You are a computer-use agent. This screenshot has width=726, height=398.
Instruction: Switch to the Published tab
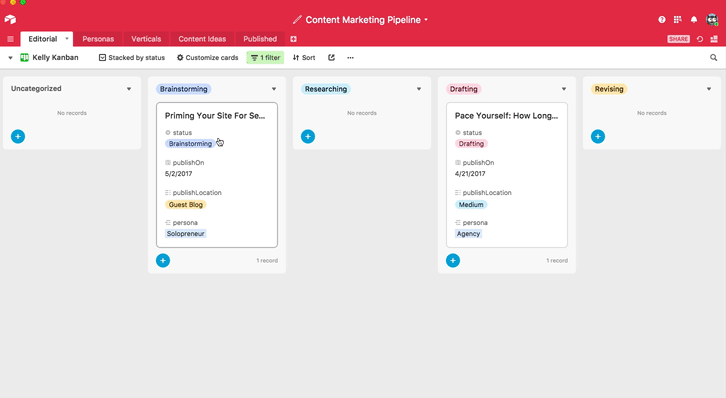(260, 39)
